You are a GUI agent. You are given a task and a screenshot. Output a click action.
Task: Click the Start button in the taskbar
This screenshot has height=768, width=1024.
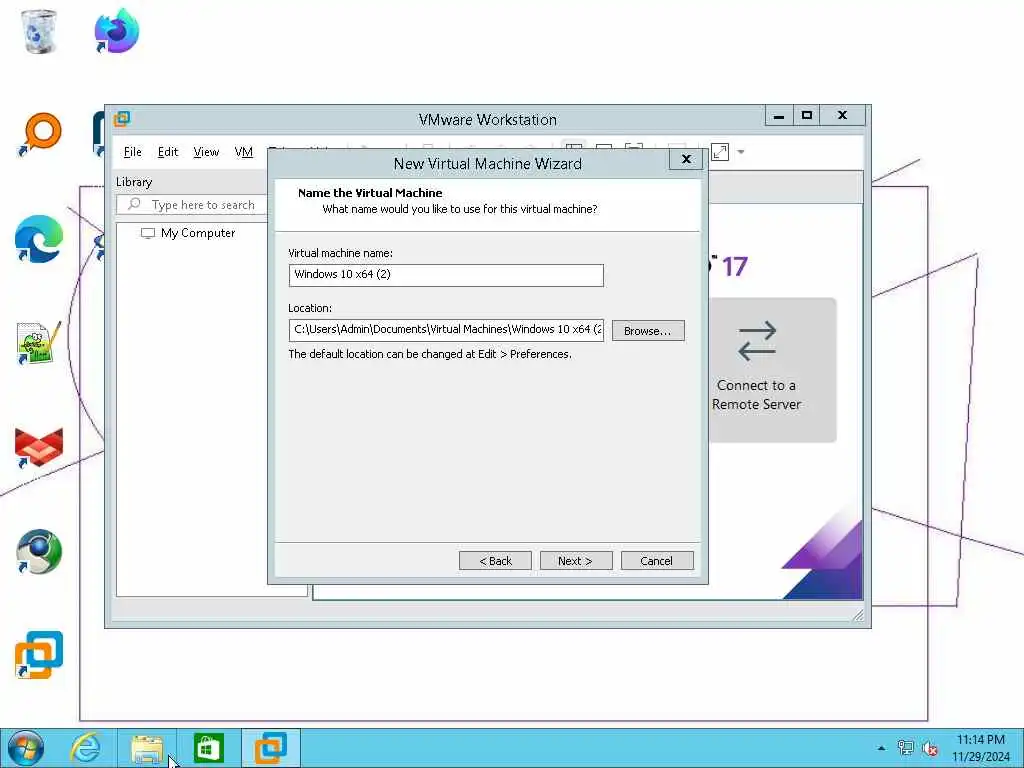(x=25, y=748)
